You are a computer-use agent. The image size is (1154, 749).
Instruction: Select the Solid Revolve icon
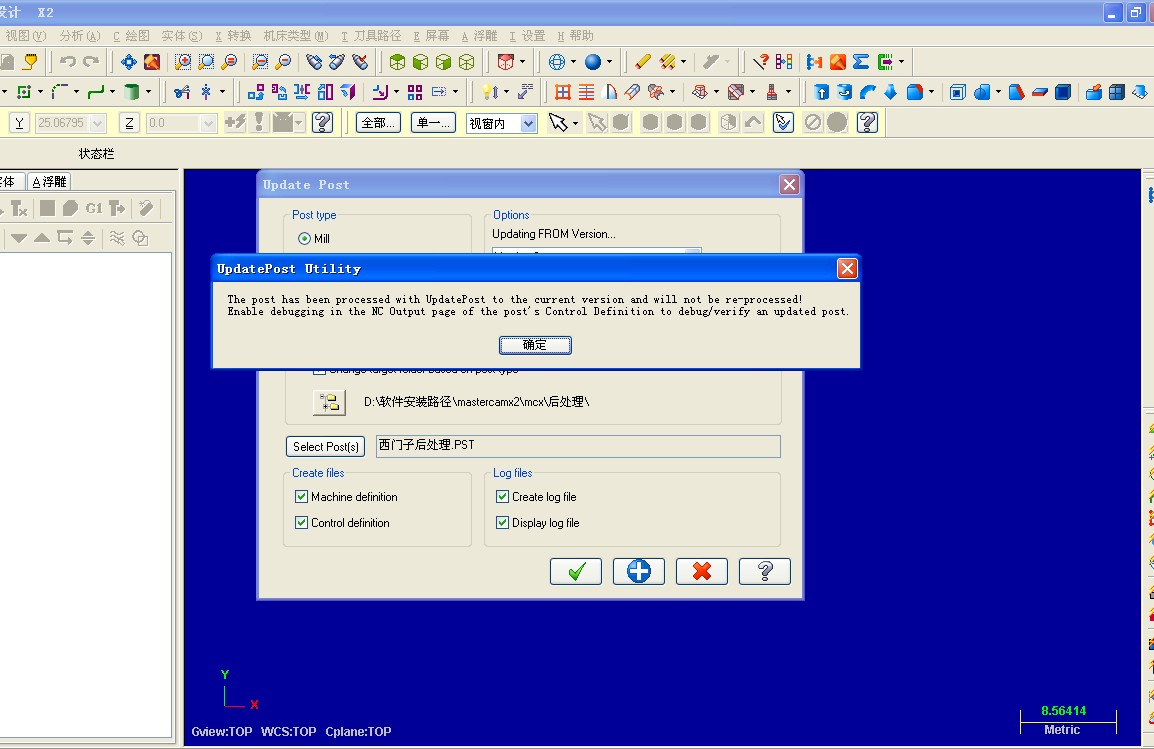click(845, 92)
